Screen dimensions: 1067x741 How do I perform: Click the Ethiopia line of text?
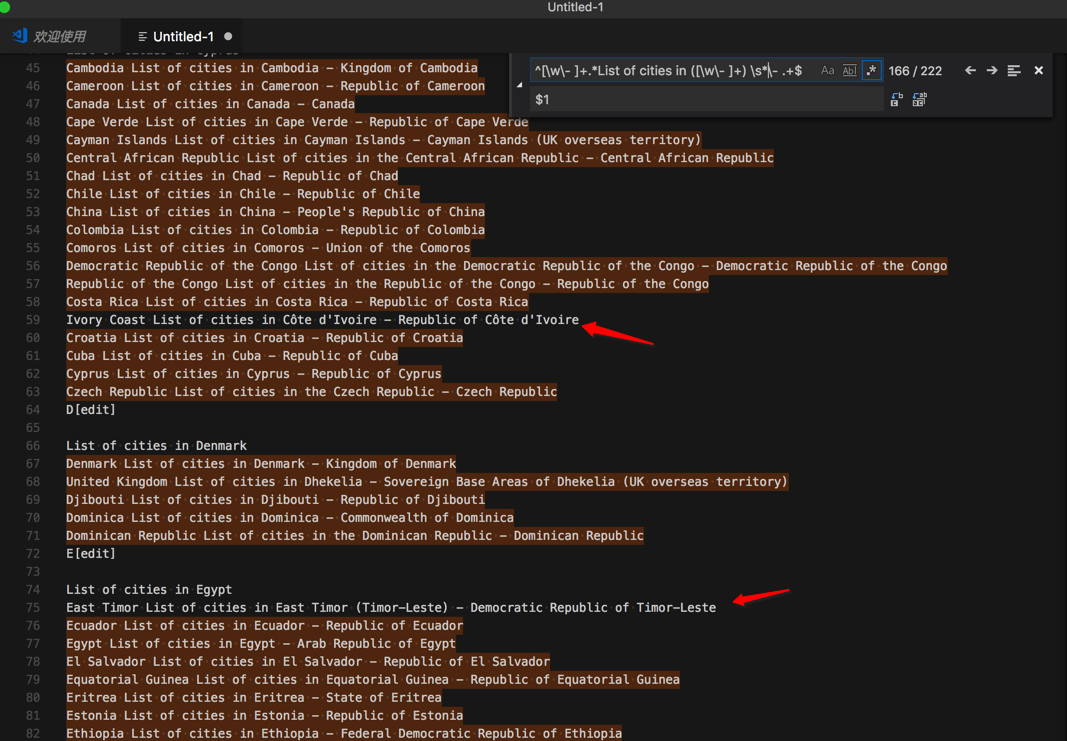(344, 734)
